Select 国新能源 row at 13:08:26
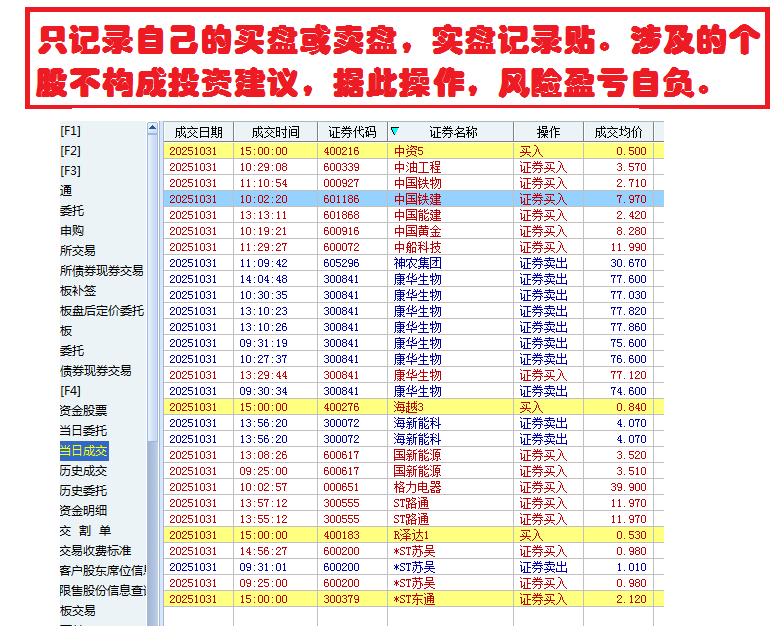The width and height of the screenshot is (781, 632). coord(413,455)
